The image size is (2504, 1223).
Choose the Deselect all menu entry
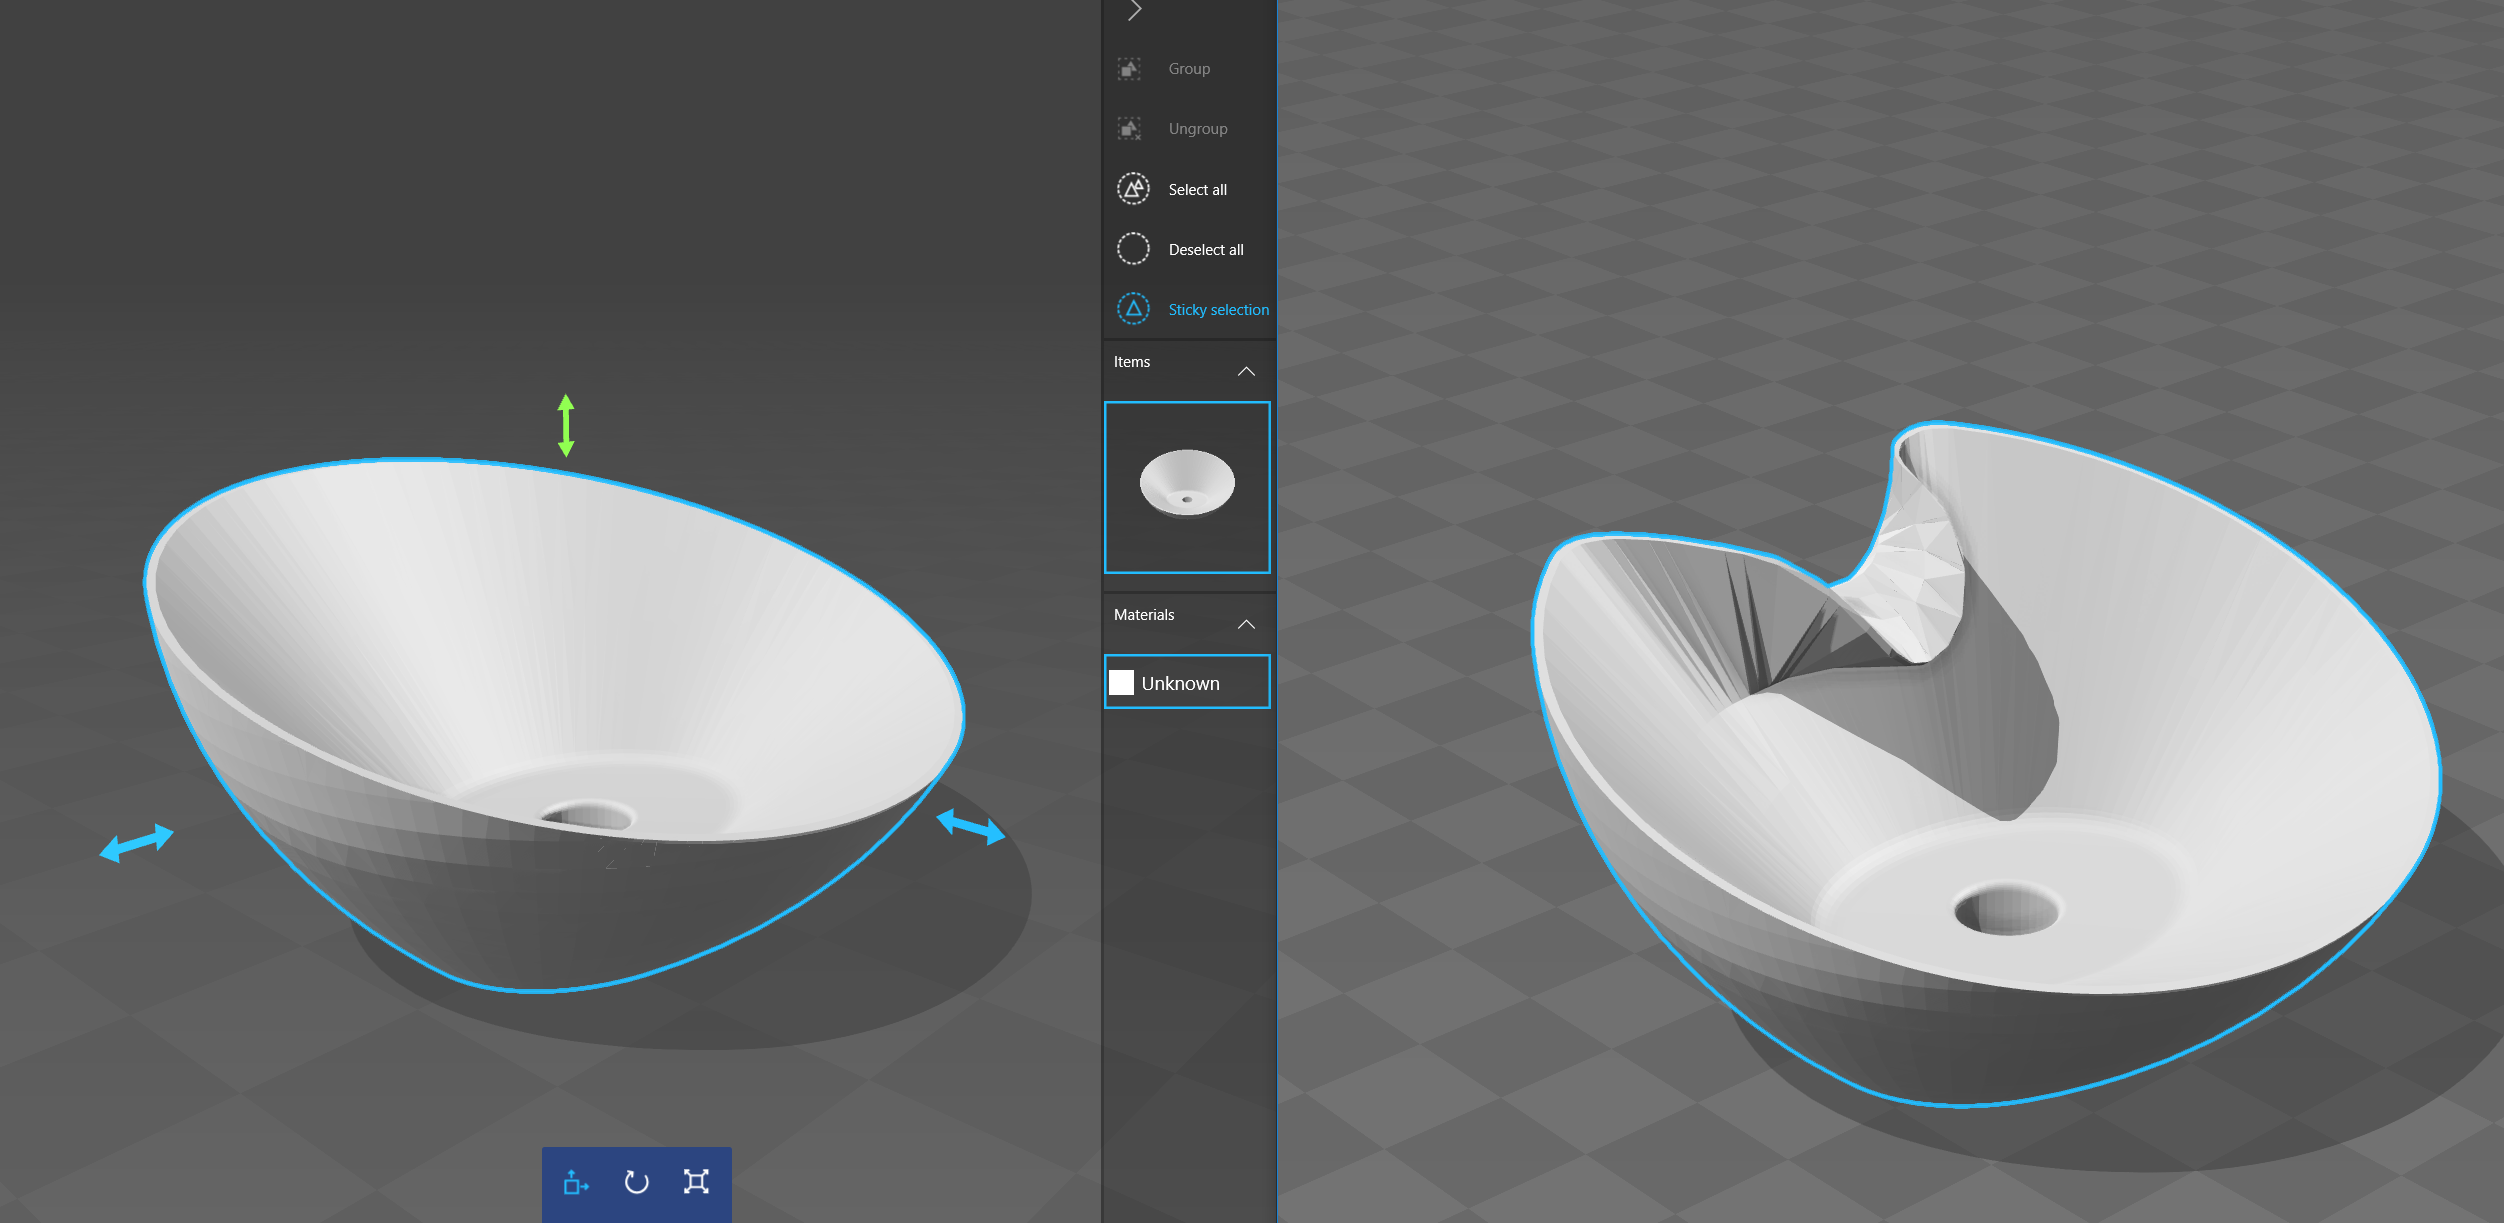[1205, 249]
